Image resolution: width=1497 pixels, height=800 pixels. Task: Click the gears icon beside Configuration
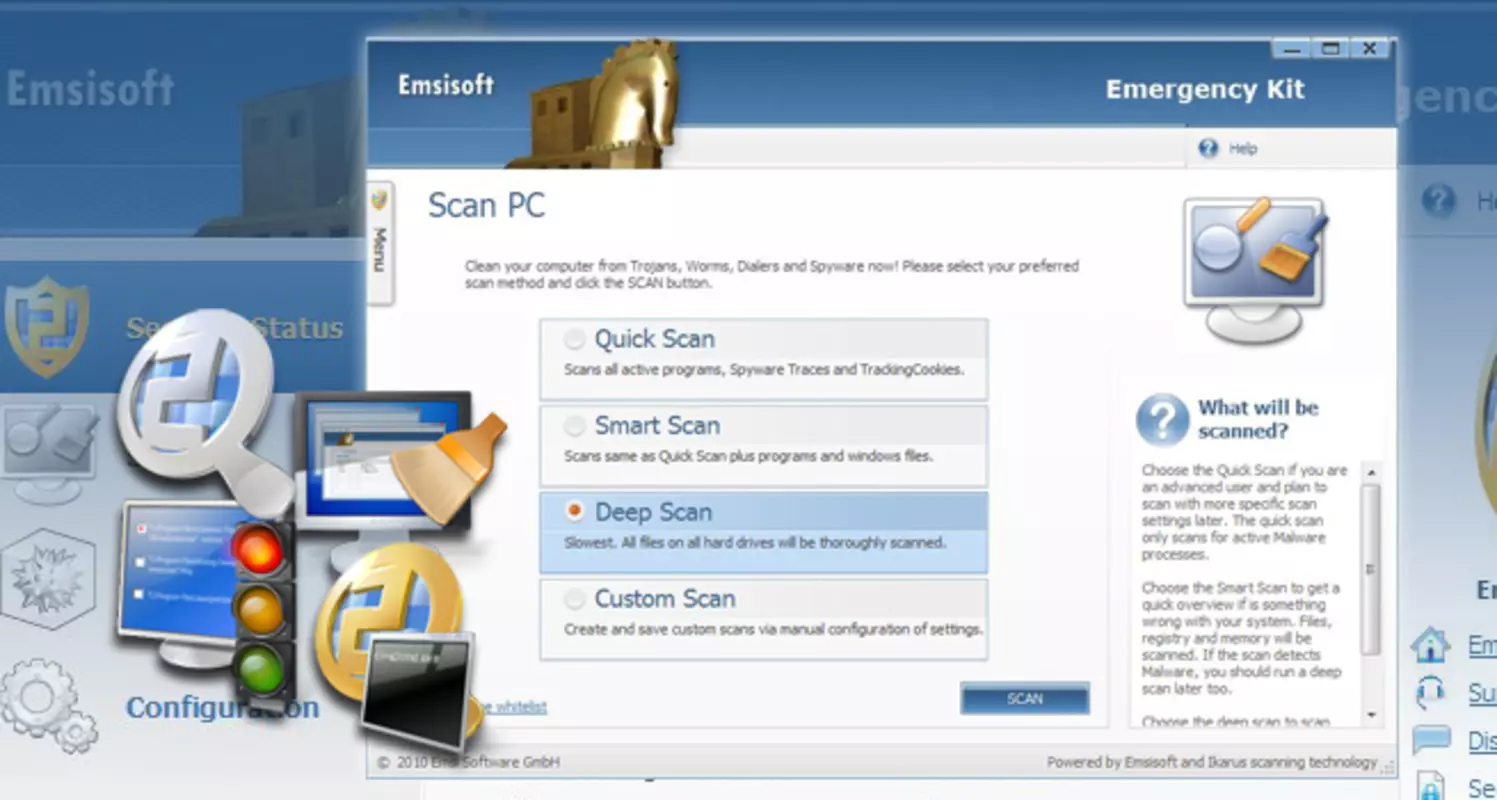(x=48, y=705)
